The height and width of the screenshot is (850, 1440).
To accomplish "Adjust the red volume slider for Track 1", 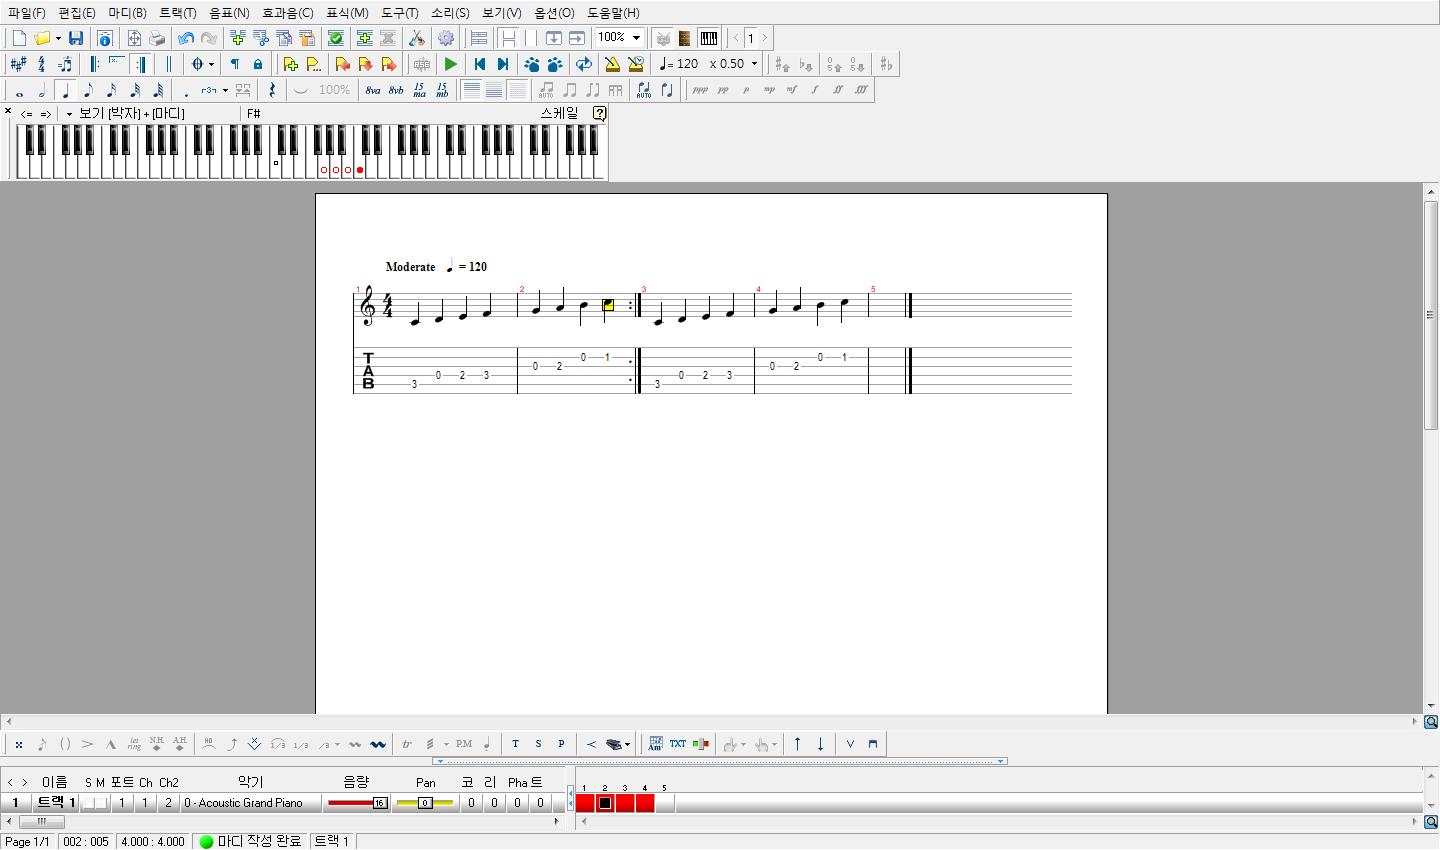I will pos(357,803).
